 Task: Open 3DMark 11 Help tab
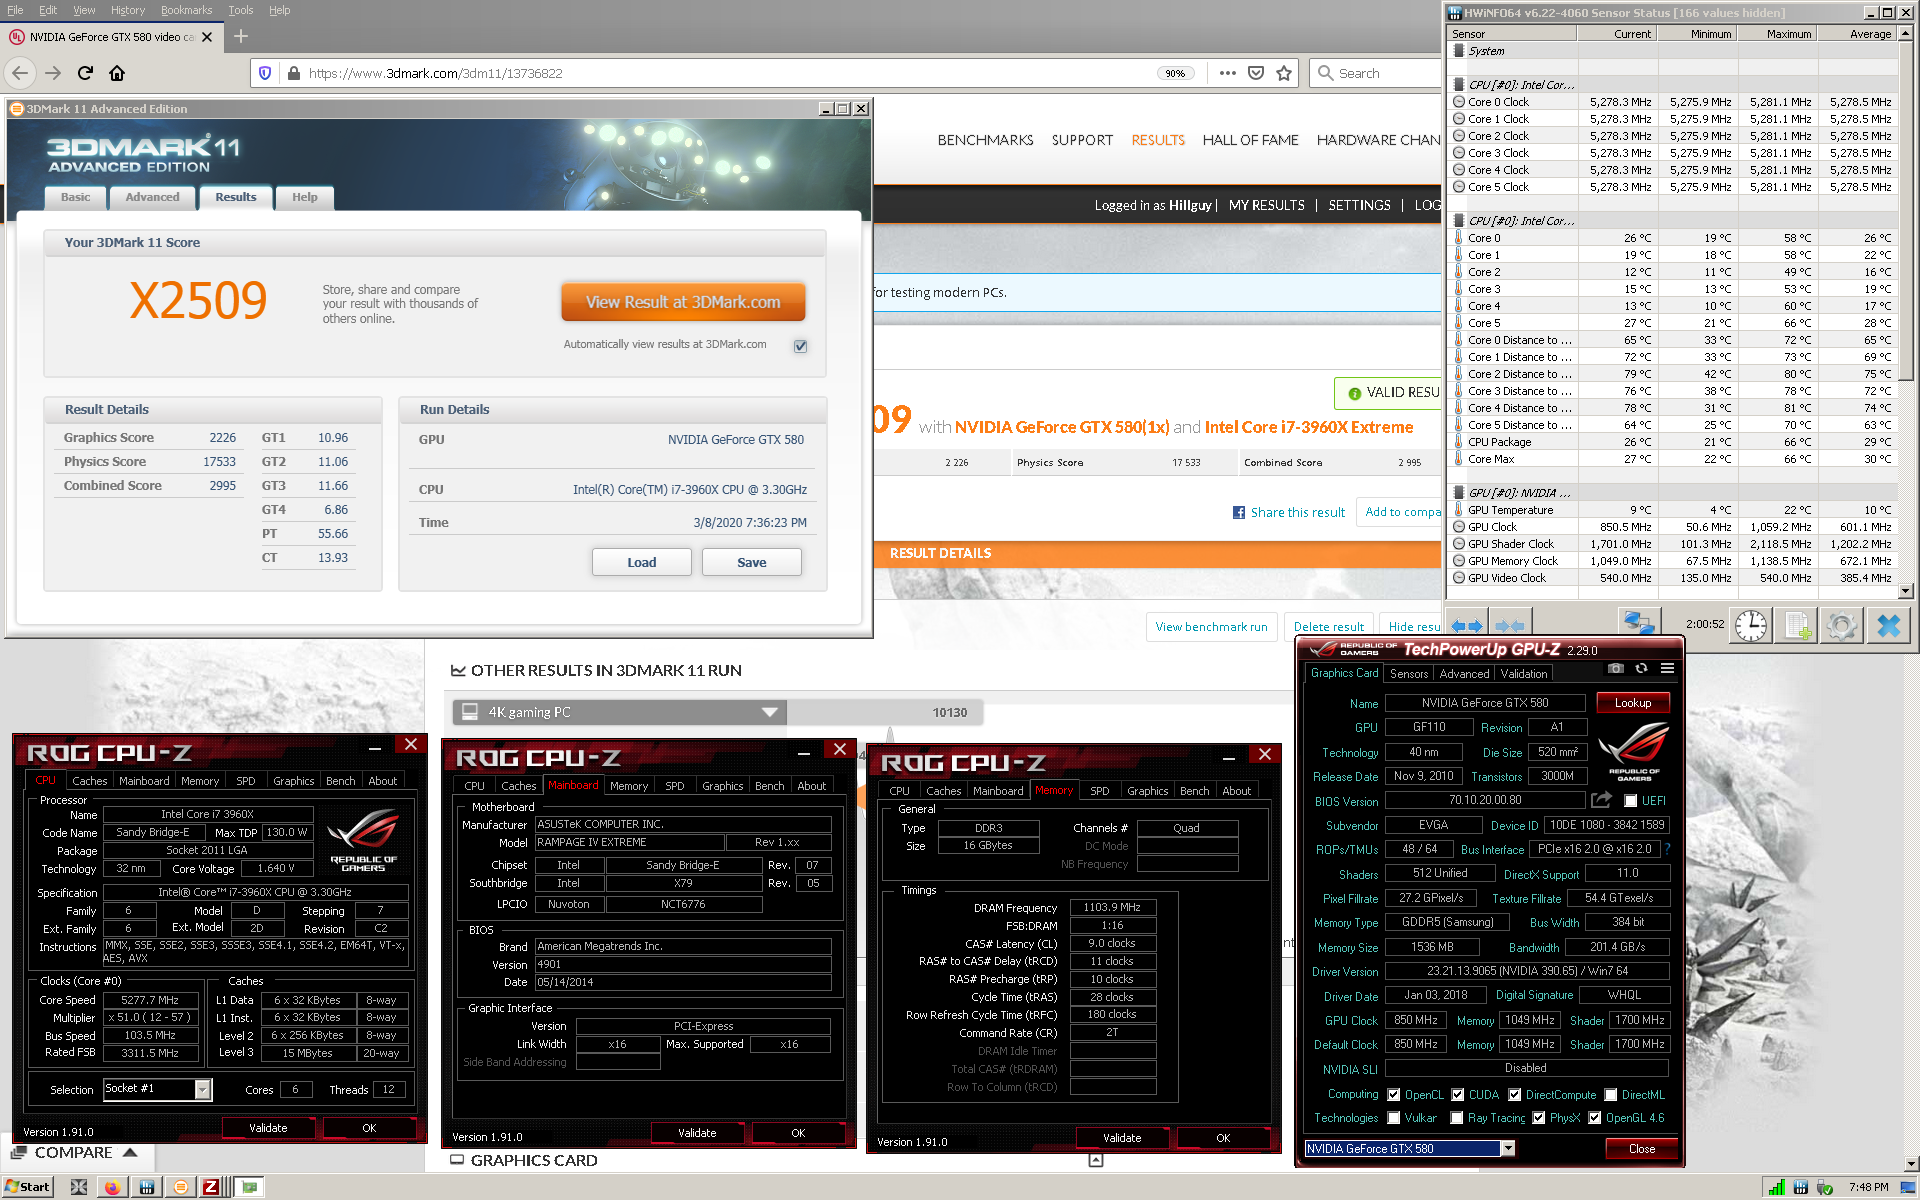(x=304, y=197)
